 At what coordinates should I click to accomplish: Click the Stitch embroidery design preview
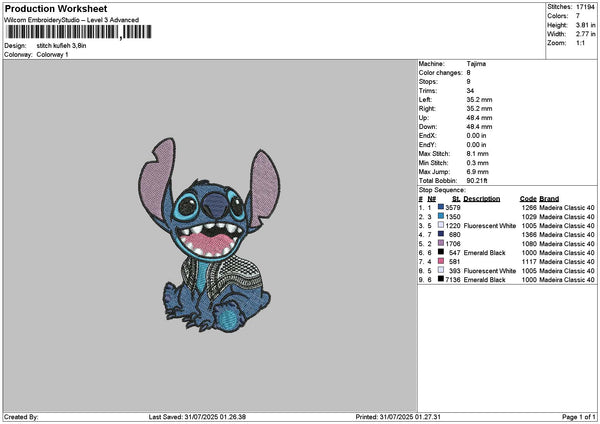click(209, 235)
